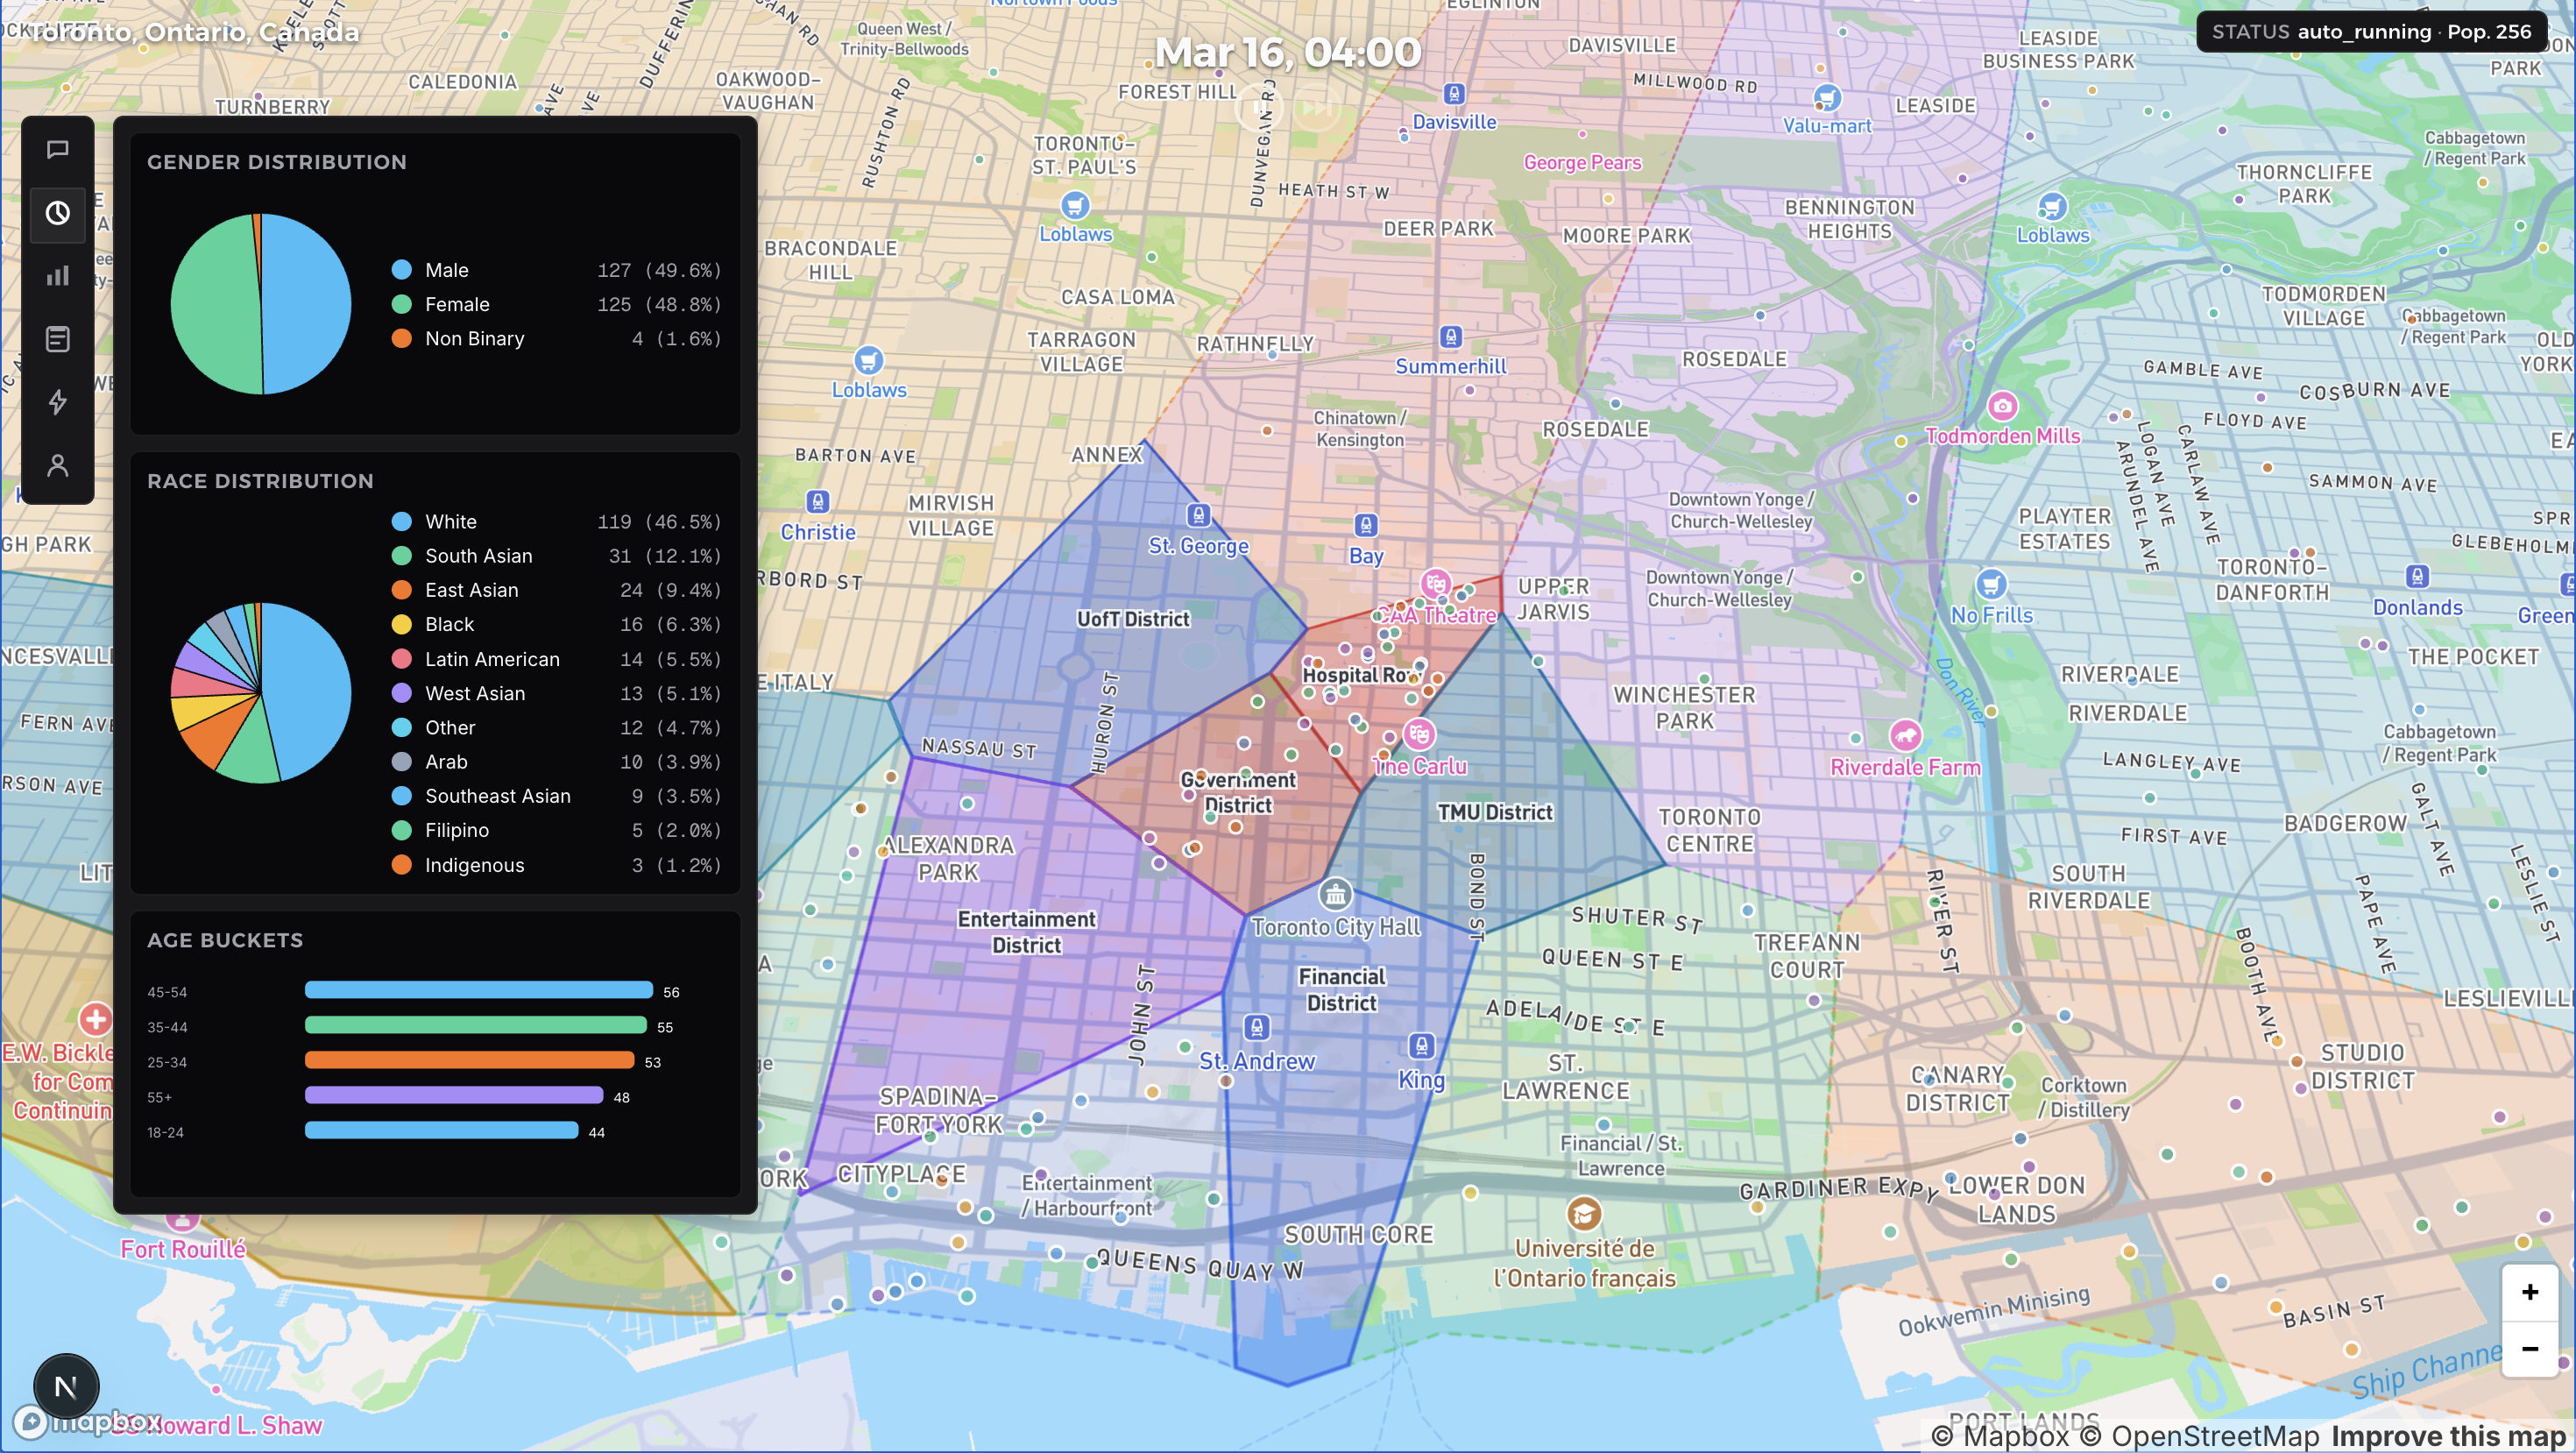Open the bar chart statistics sidebar icon

point(58,276)
